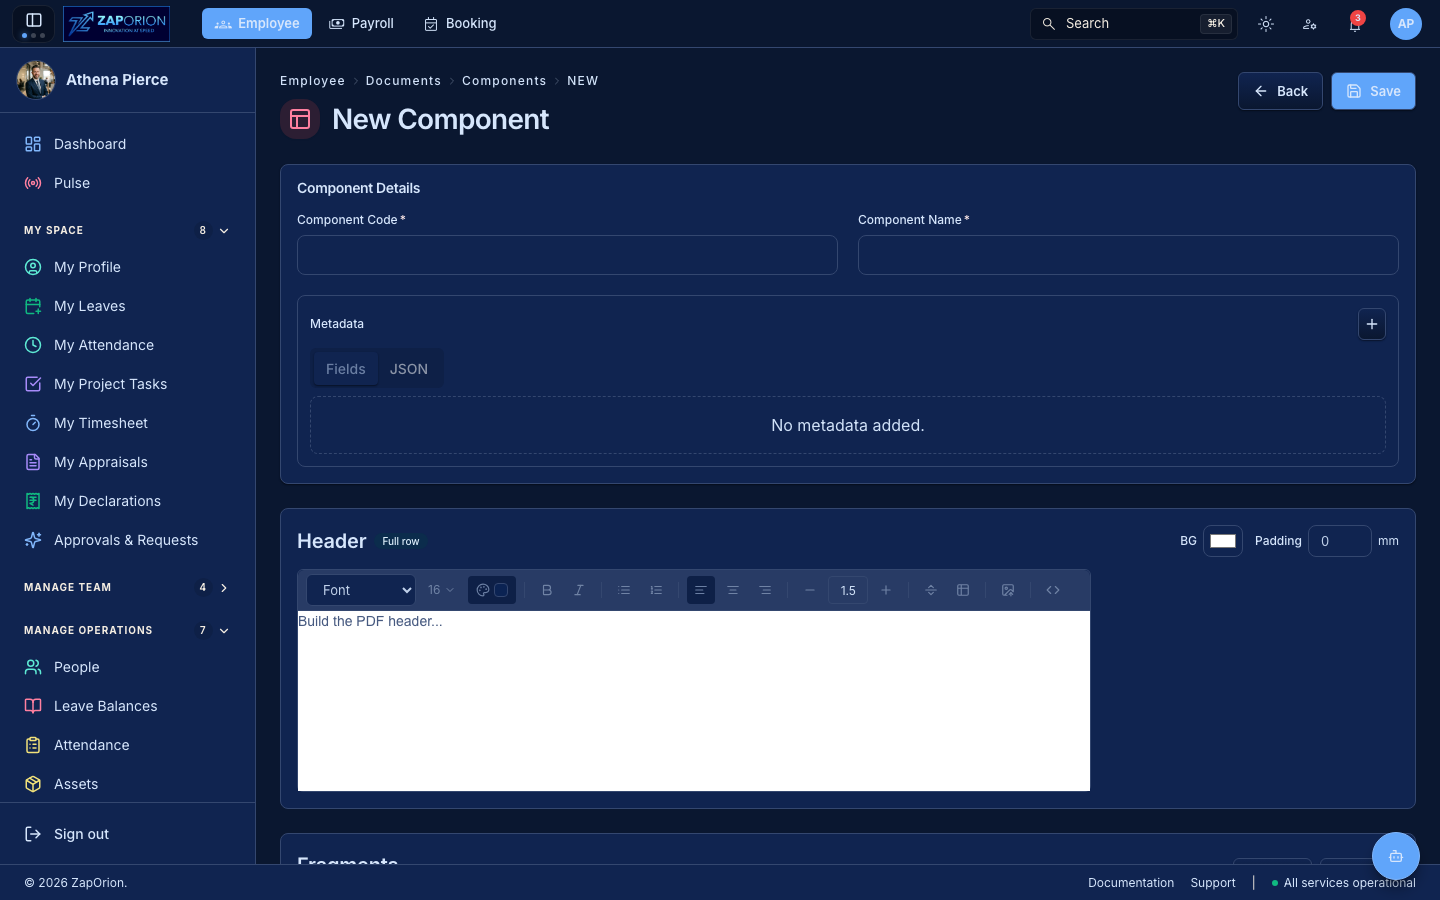Save the new component
1440x900 pixels.
click(x=1373, y=91)
